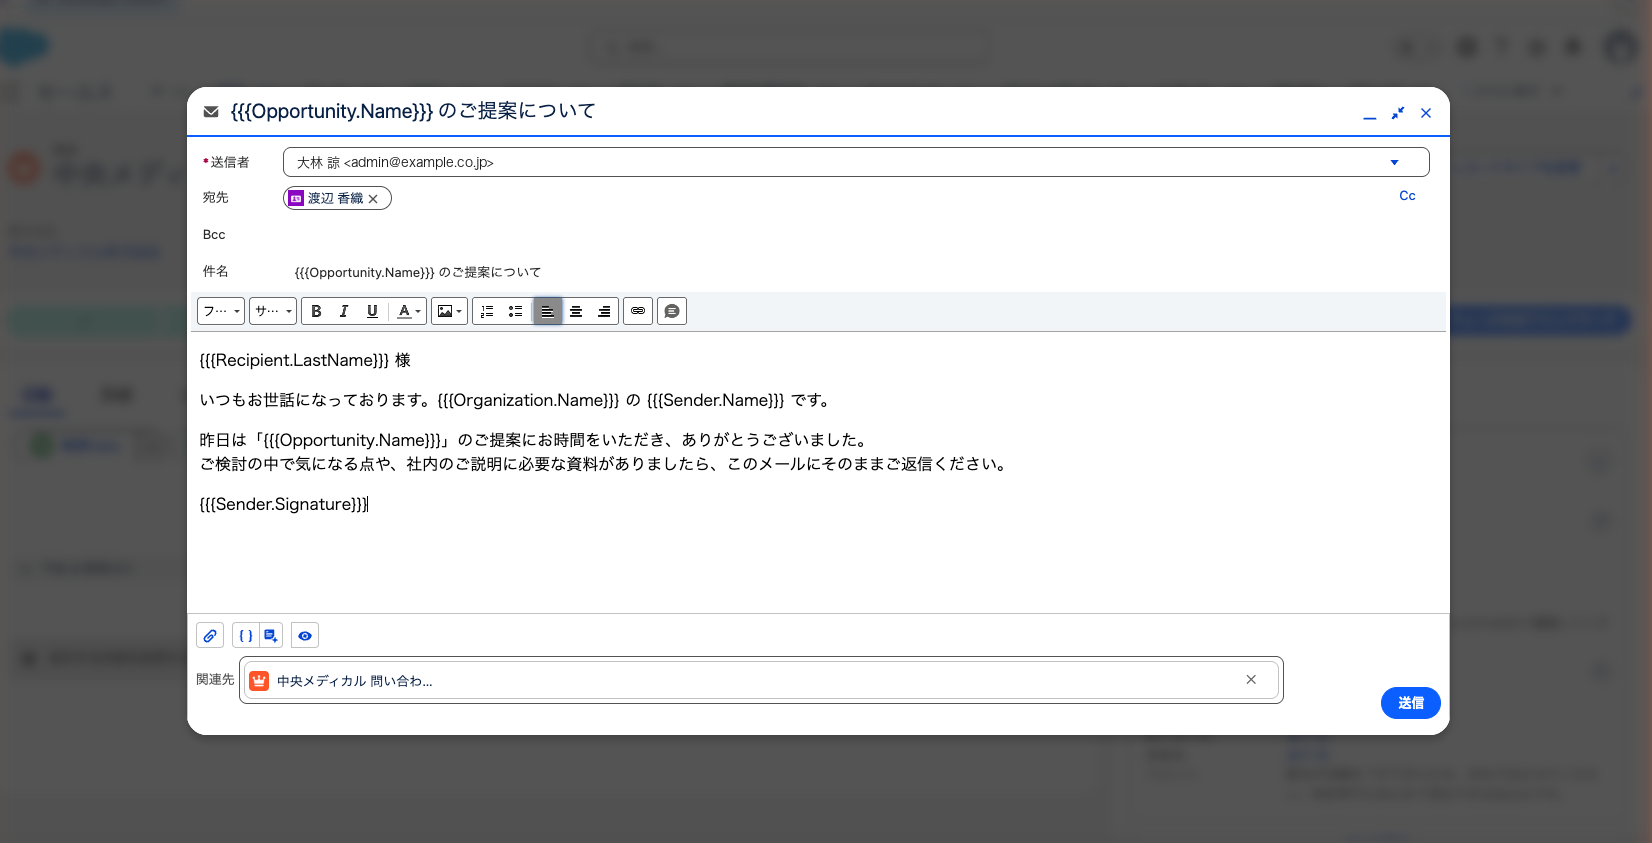Click the orange crown opportunity icon
1652x843 pixels.
pyautogui.click(x=259, y=681)
